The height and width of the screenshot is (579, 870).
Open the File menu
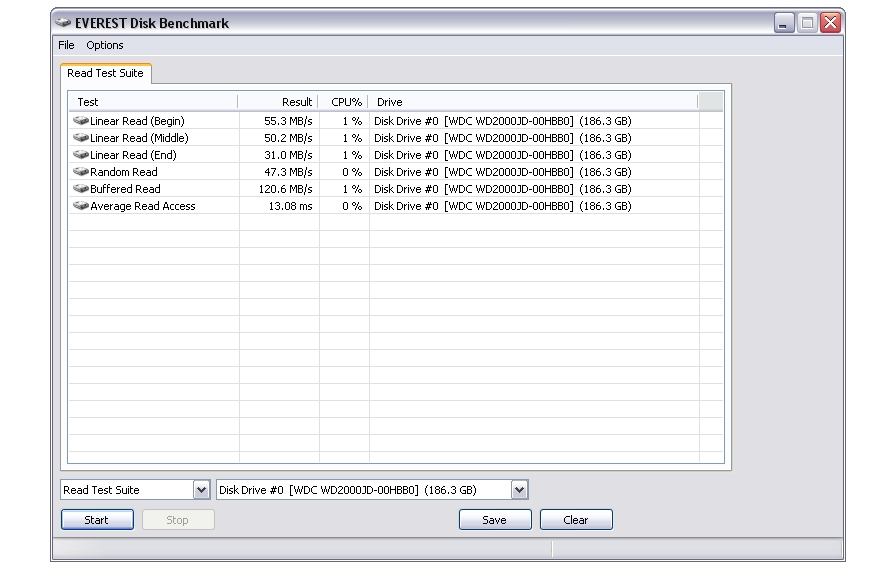(x=66, y=45)
